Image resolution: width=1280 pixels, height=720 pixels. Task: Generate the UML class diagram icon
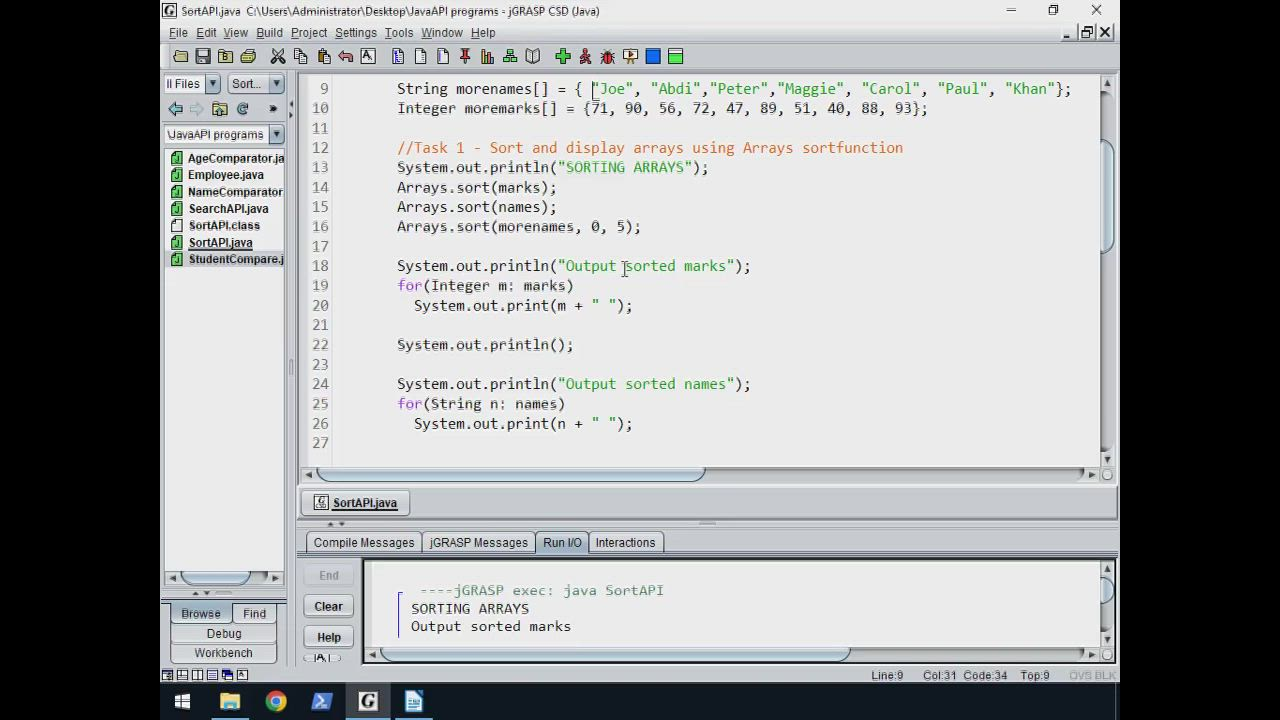510,57
